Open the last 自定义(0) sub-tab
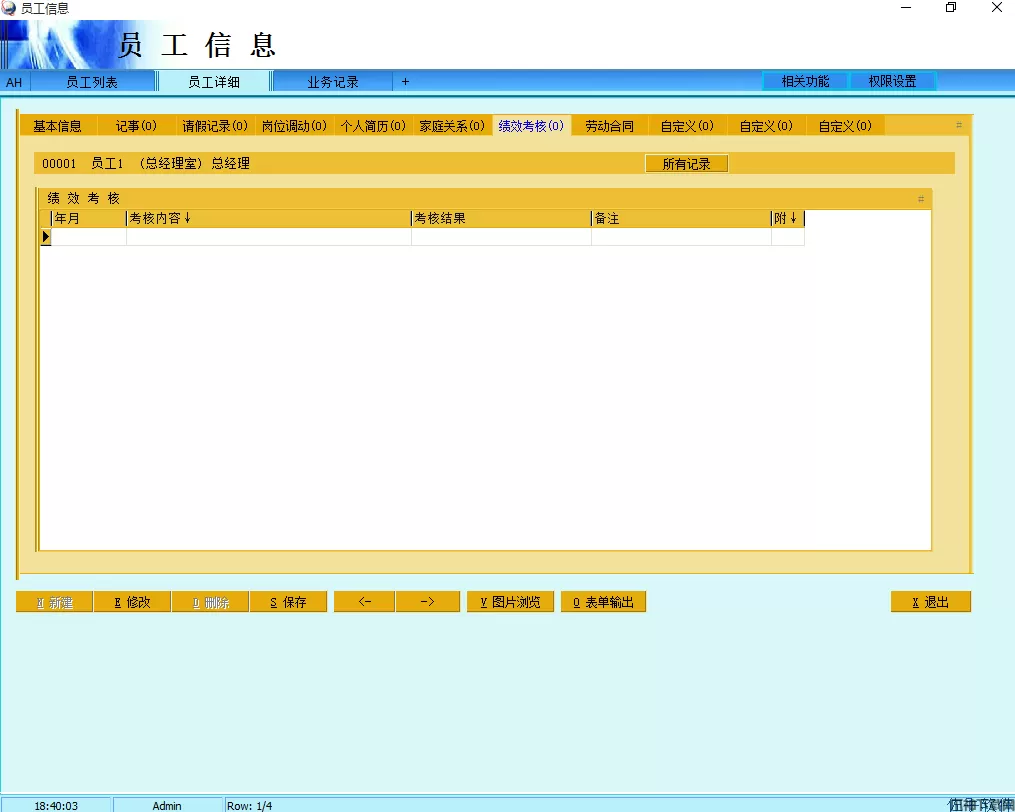This screenshot has height=812, width=1015. pos(845,126)
